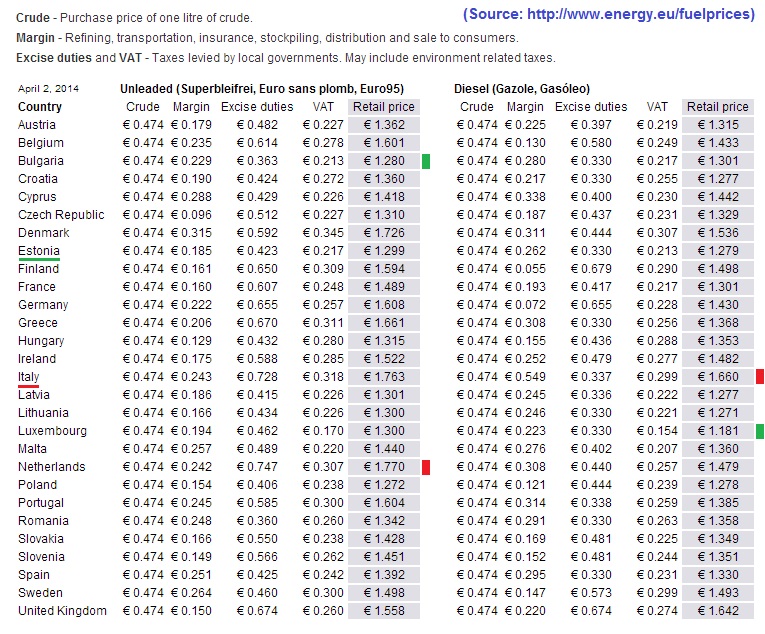The image size is (765, 634).
Task: Select the France country row label
Action: tap(37, 287)
